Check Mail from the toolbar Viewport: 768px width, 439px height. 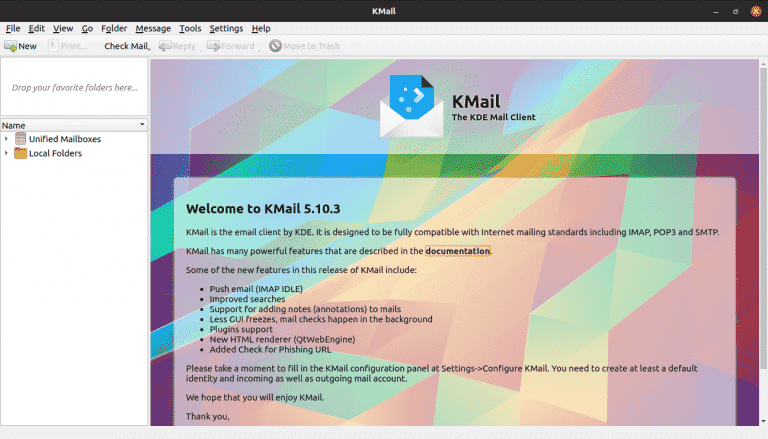[x=126, y=46]
